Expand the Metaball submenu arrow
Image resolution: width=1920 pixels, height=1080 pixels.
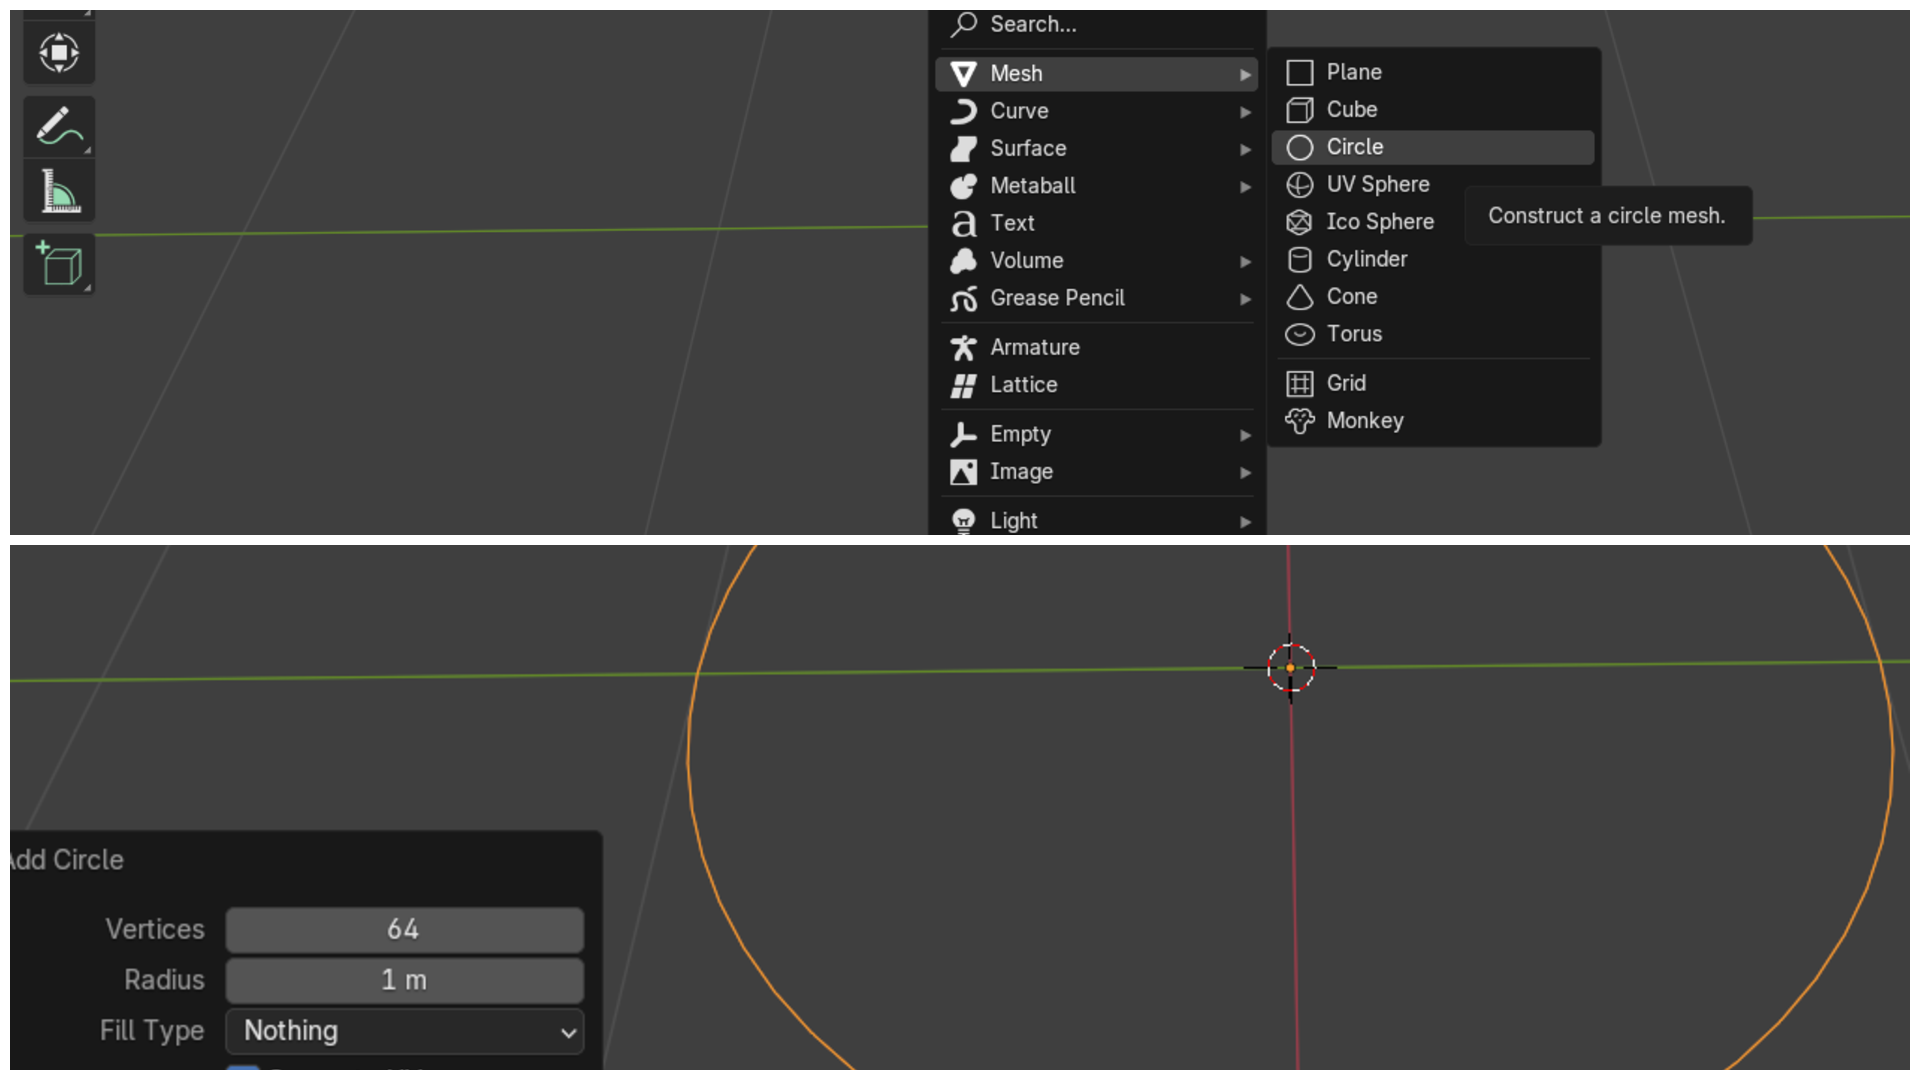[1245, 187]
